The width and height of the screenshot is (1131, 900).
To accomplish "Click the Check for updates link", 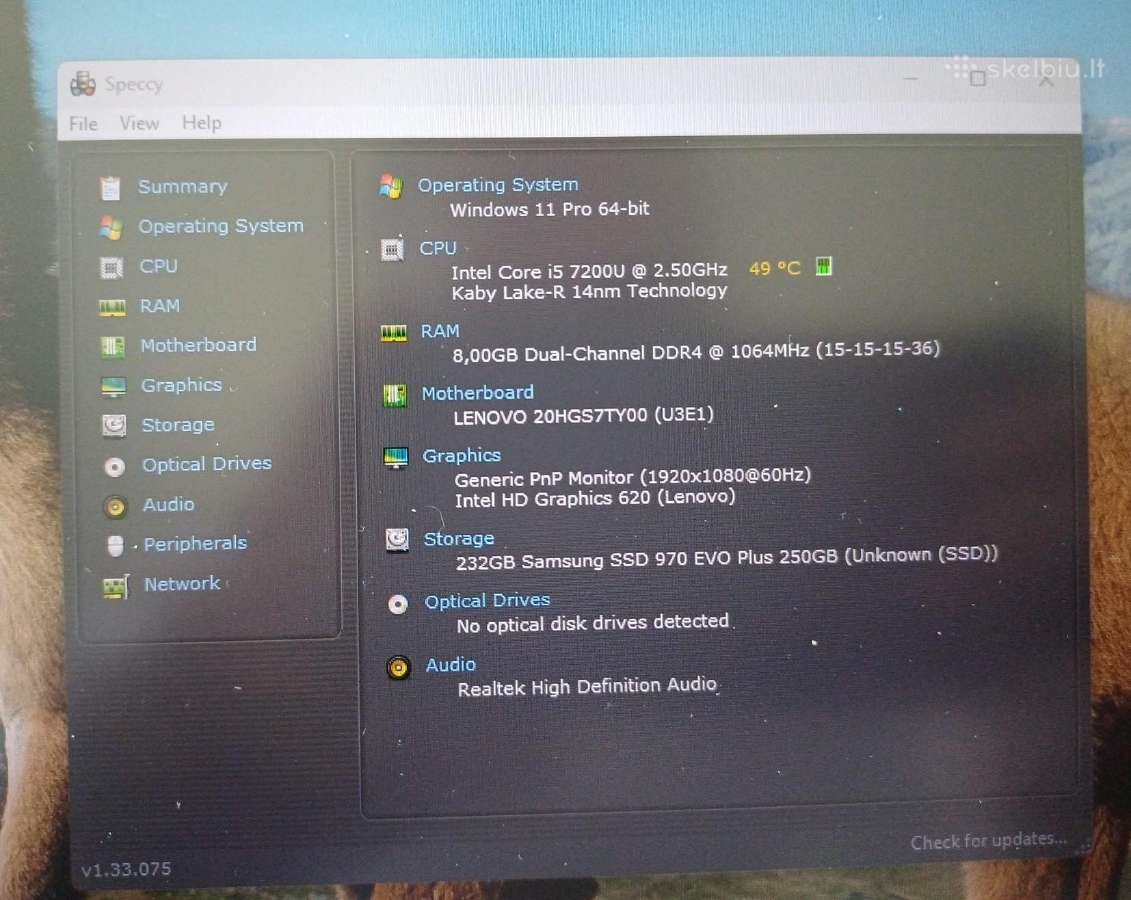I will (988, 841).
